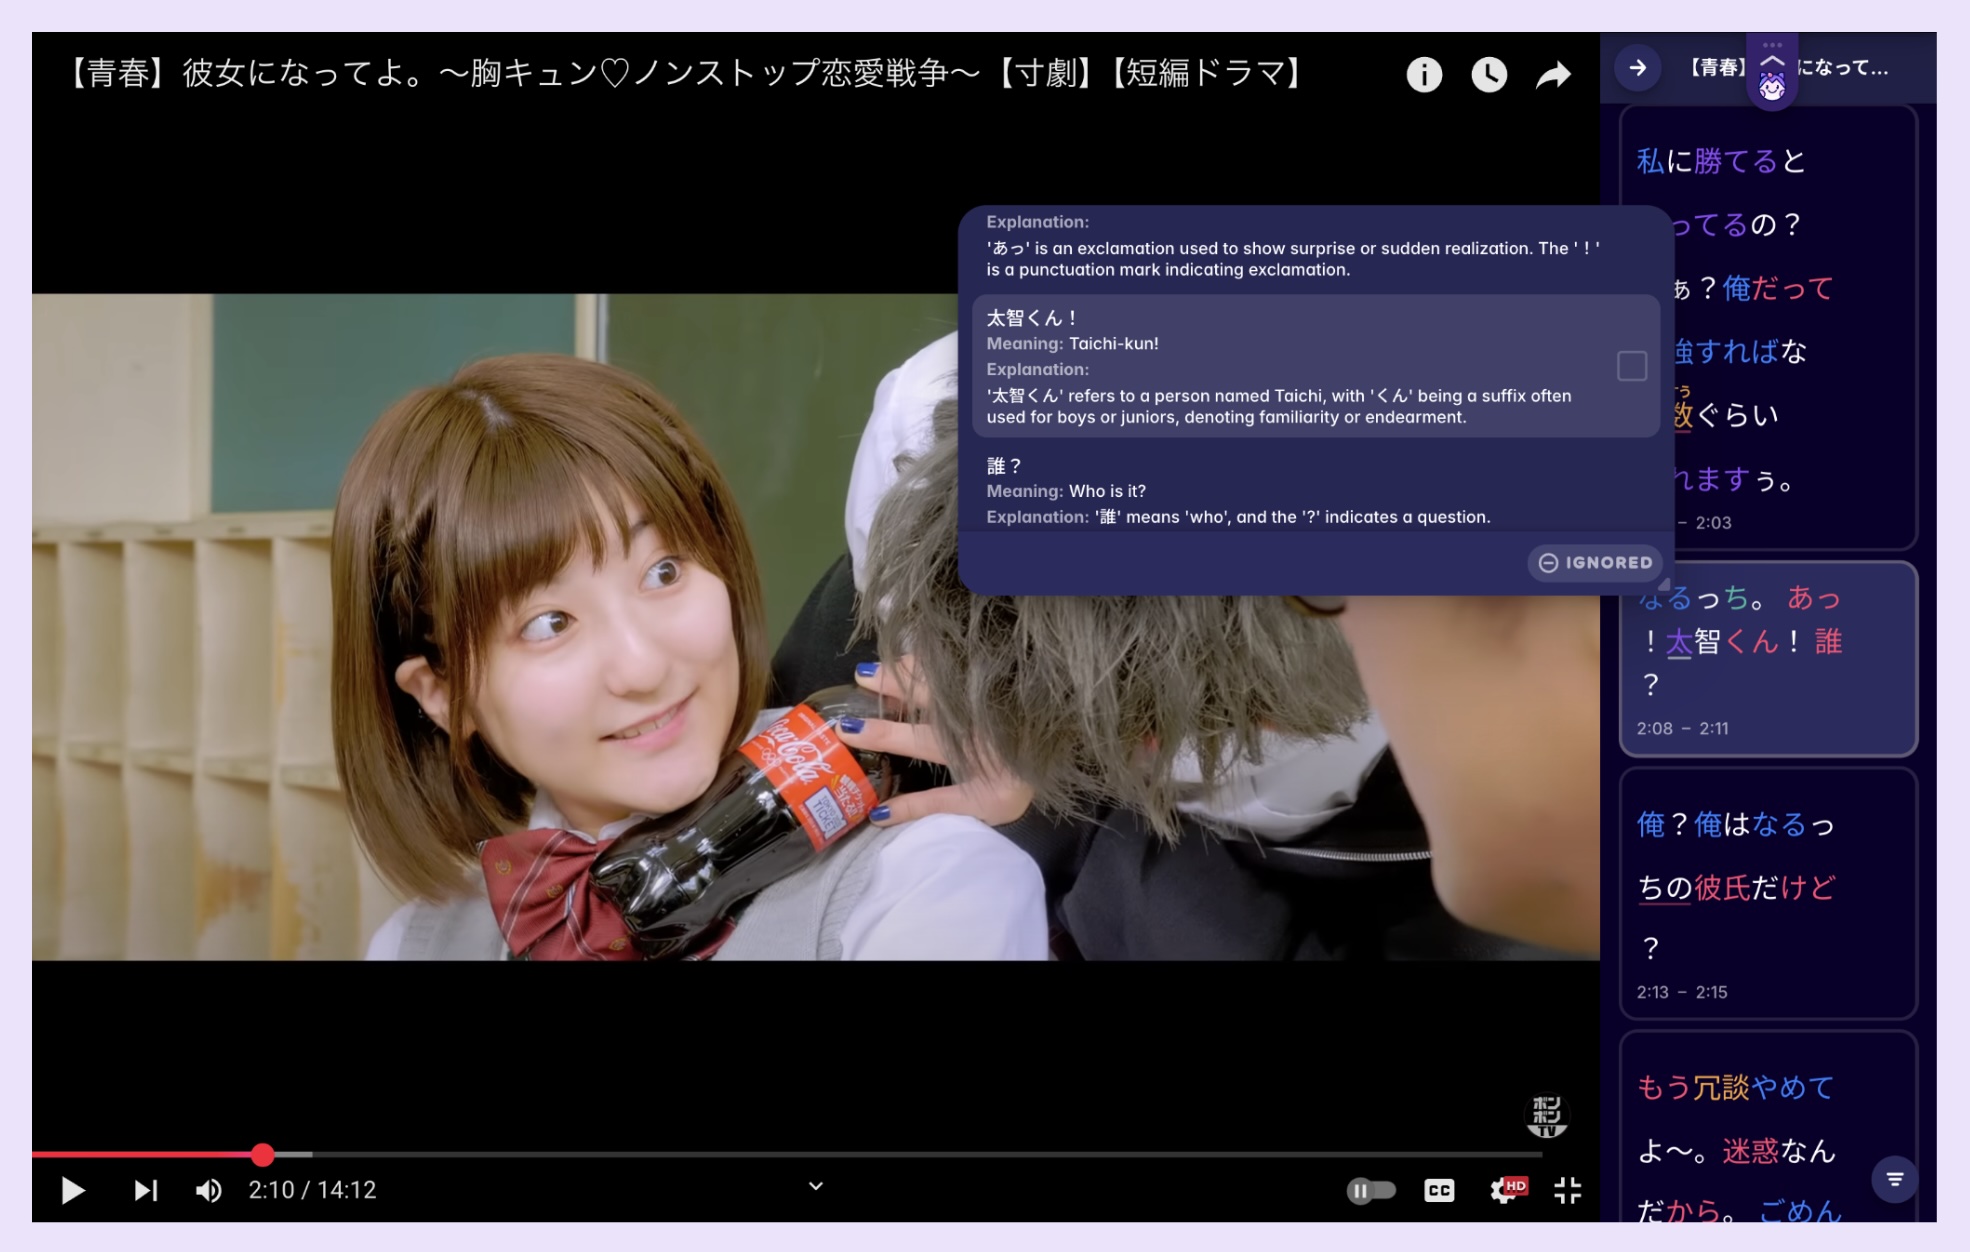Toggle the auto-pause subtitle switch
The width and height of the screenshot is (1970, 1252).
tap(1374, 1190)
